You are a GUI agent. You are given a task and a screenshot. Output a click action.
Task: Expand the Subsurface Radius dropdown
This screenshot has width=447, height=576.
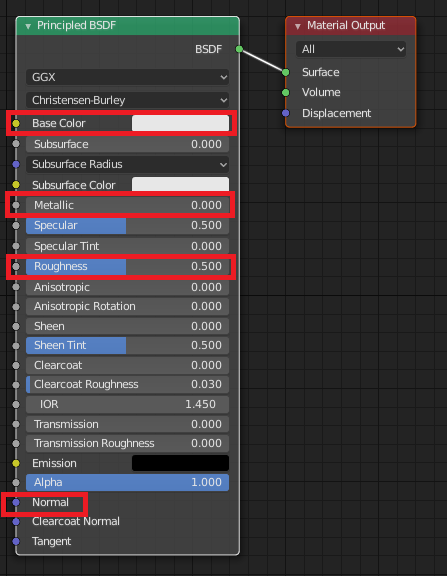pyautogui.click(x=127, y=164)
